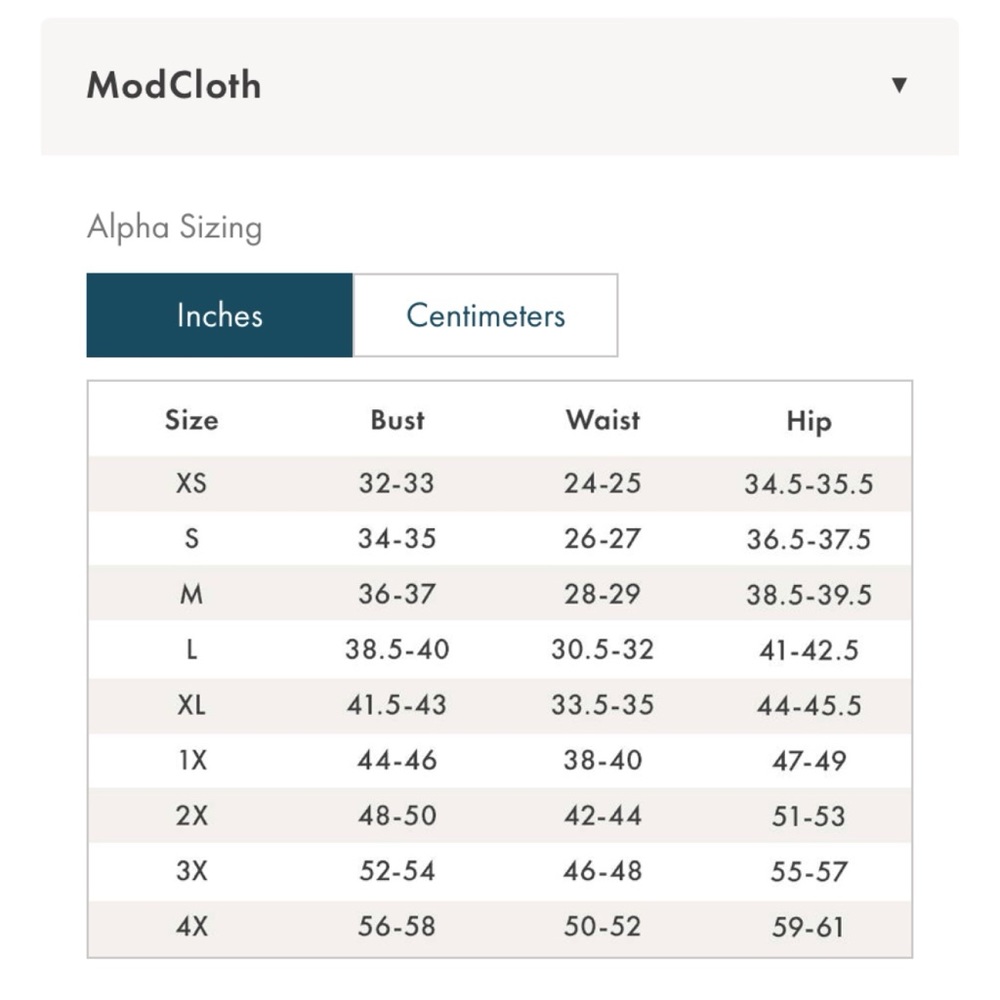Select the Inches tab

pyautogui.click(x=219, y=315)
